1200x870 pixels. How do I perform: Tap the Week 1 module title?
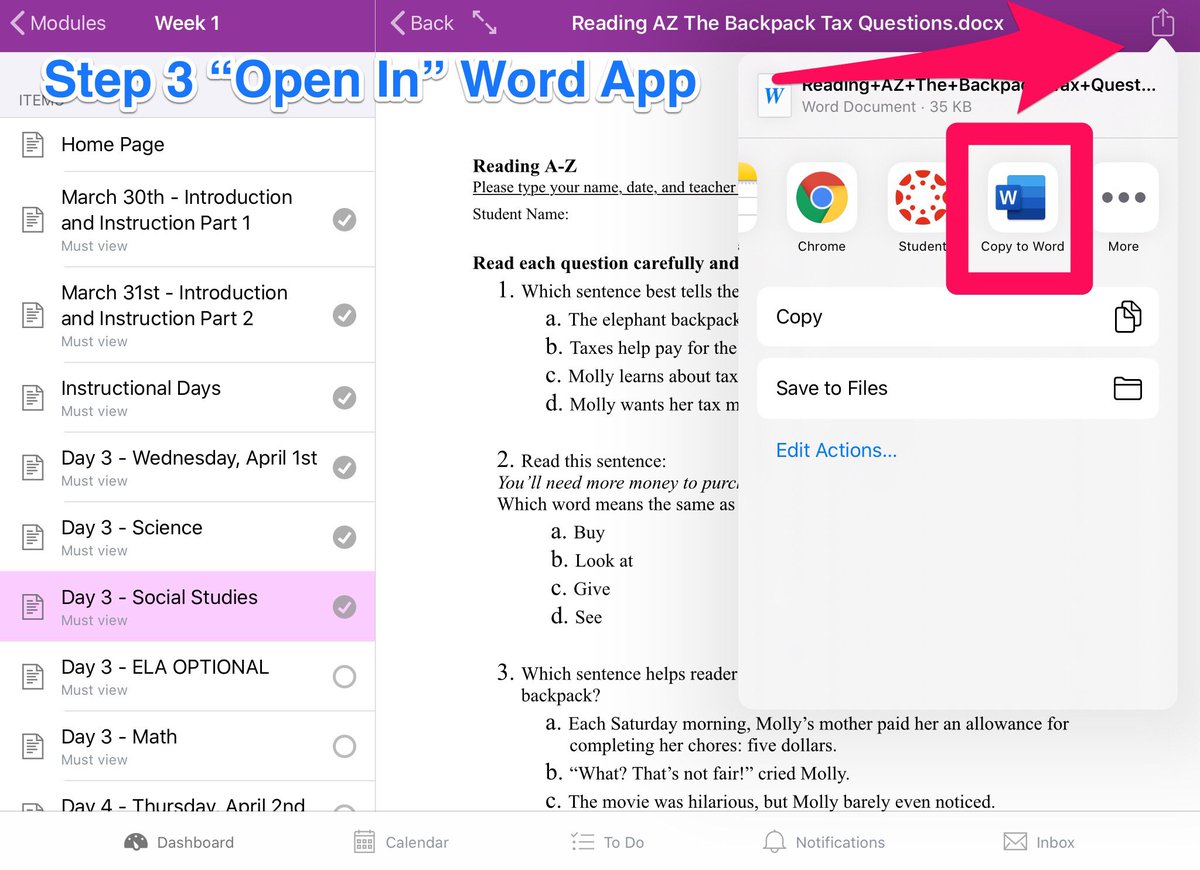[187, 23]
